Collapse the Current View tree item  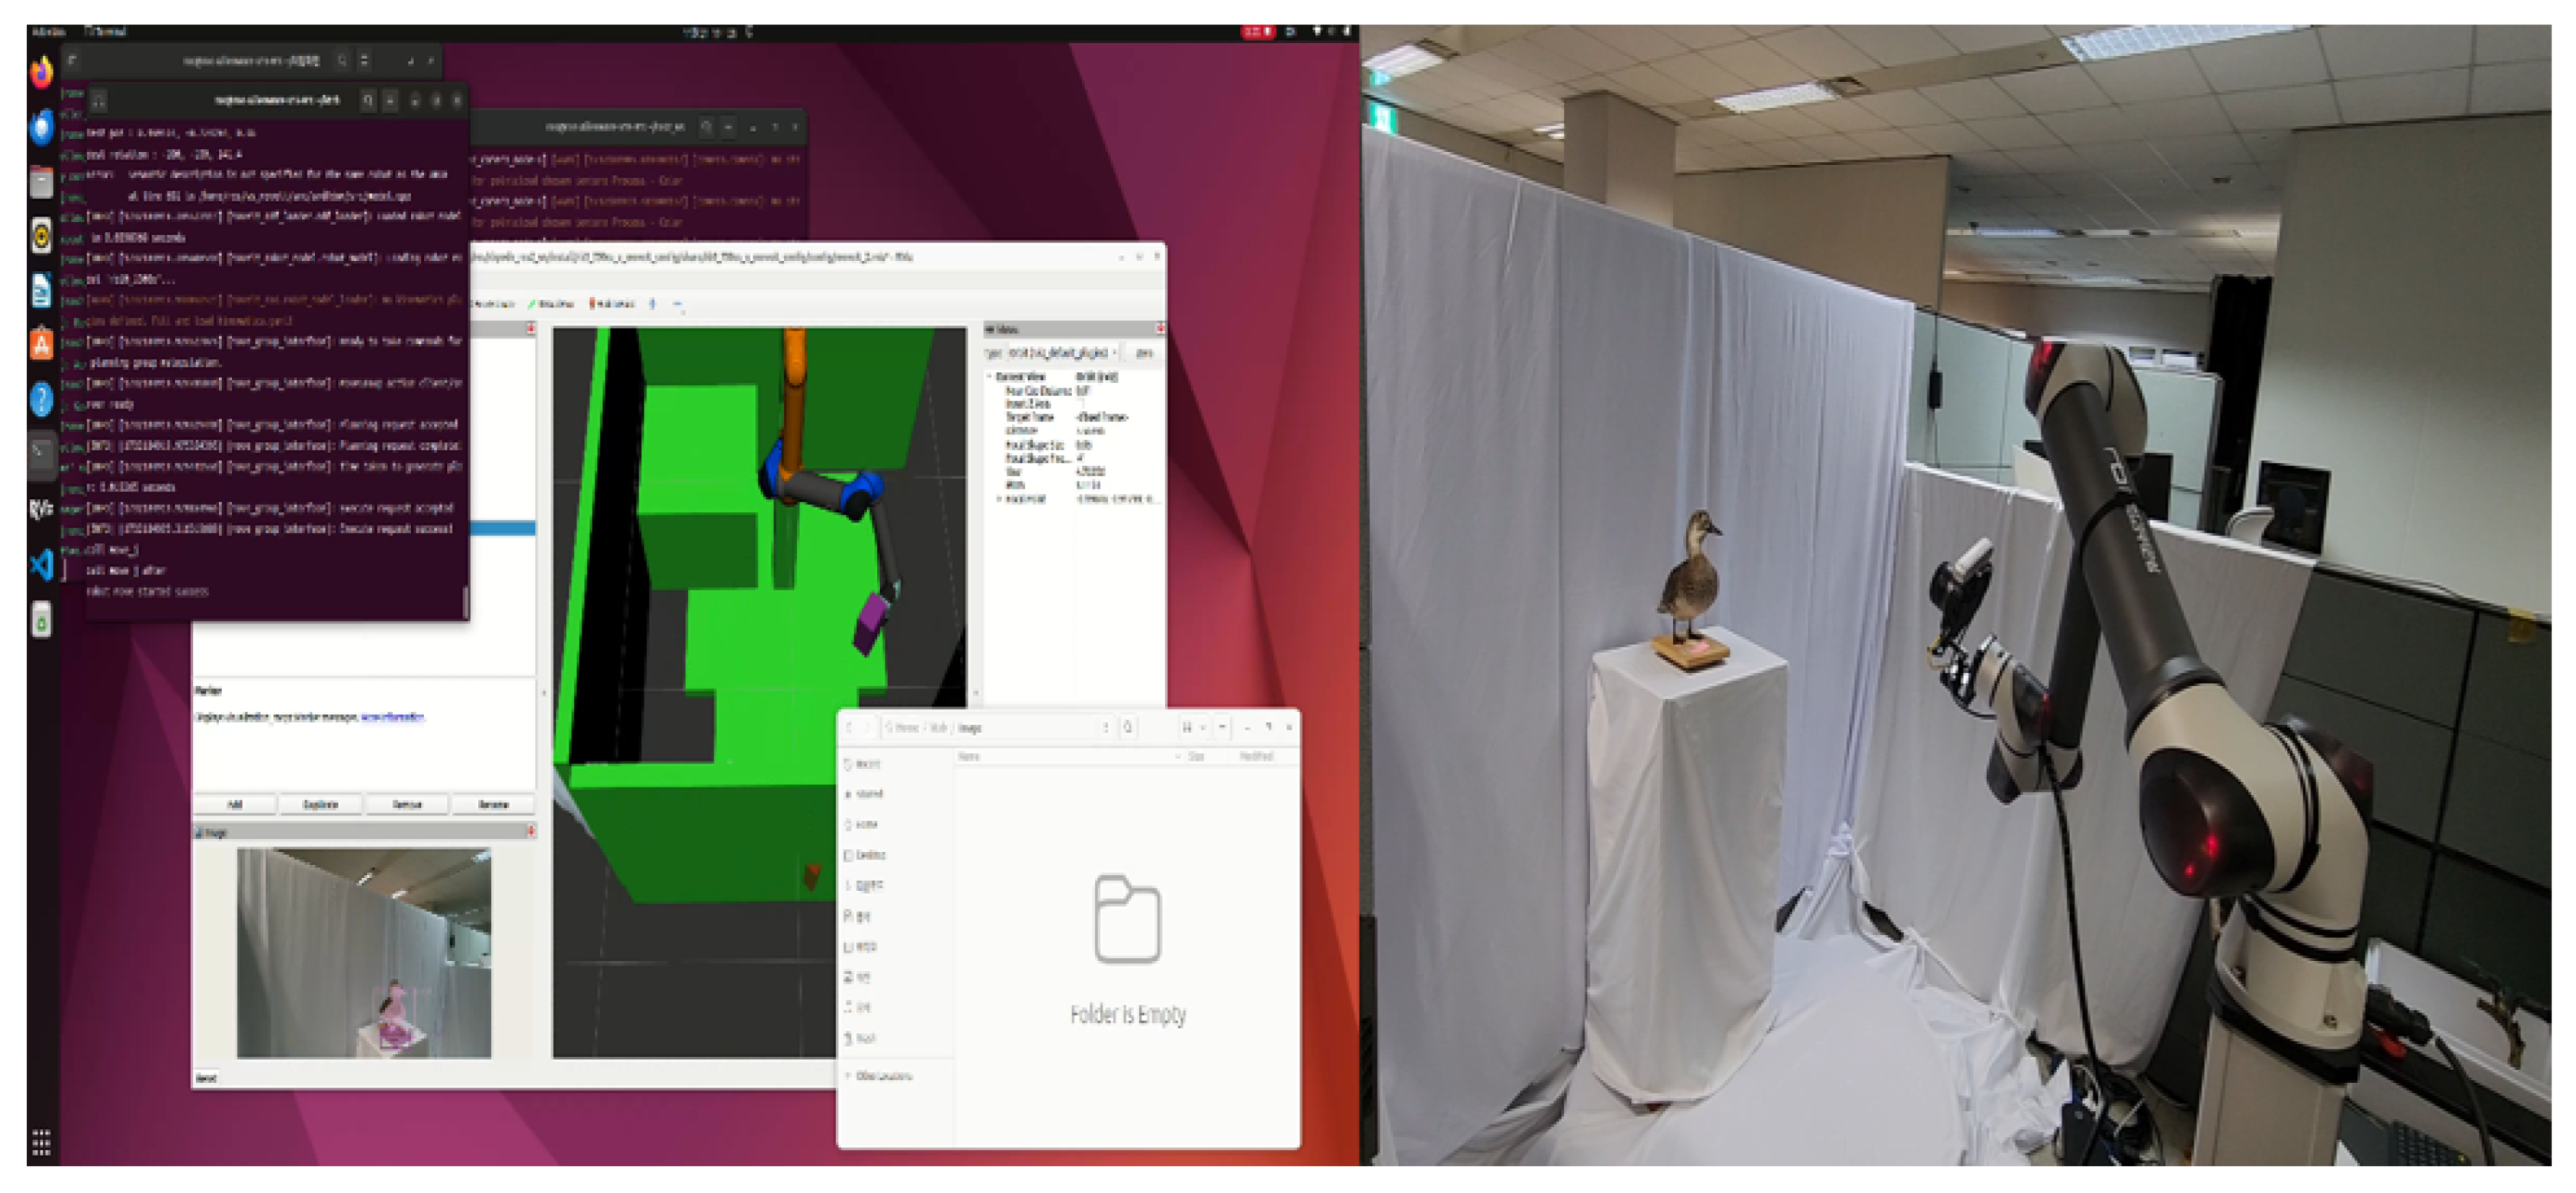(x=990, y=377)
